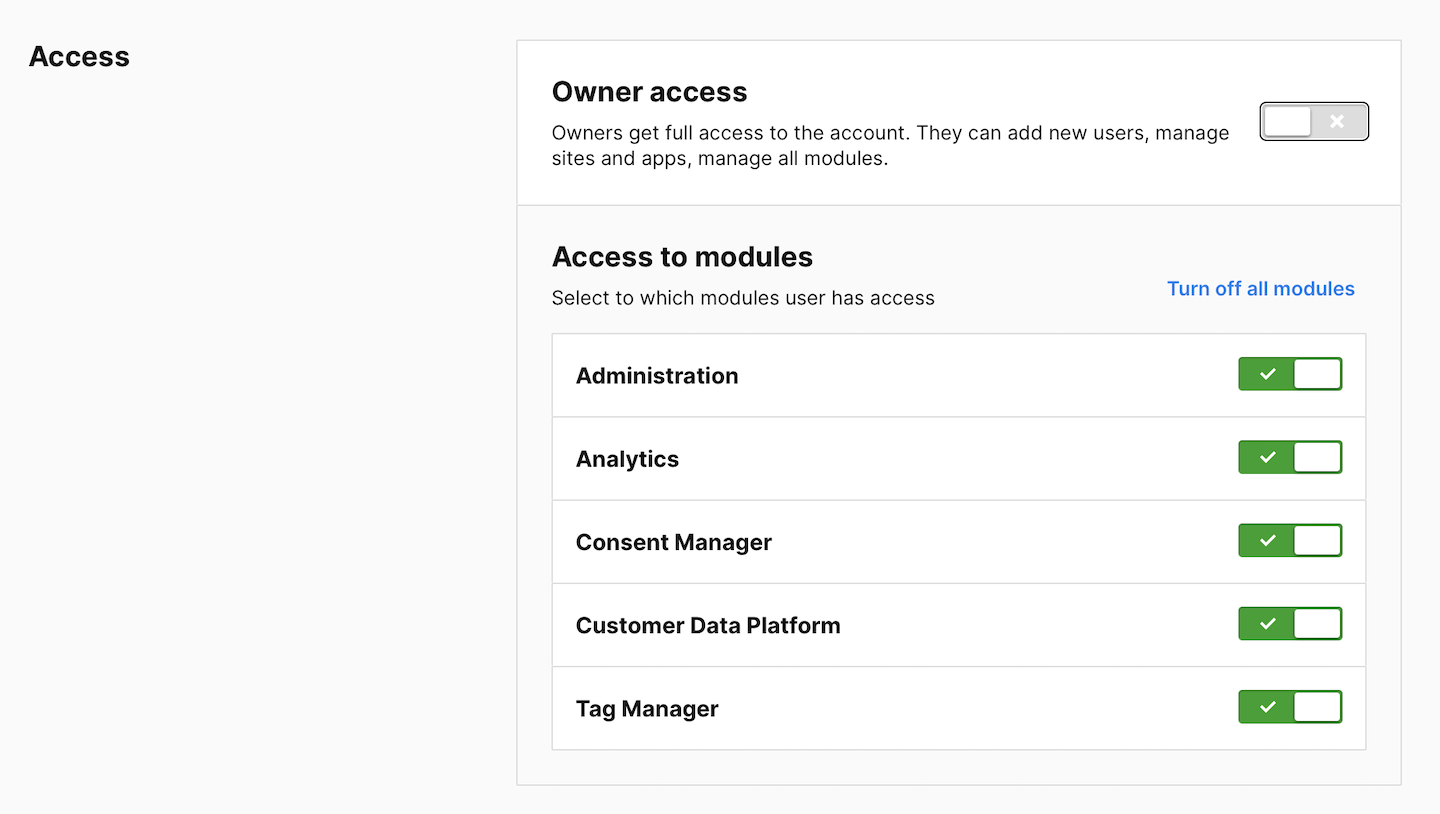Viewport: 1440px width, 814px height.
Task: Click the Consent Manager label
Action: [x=674, y=542]
